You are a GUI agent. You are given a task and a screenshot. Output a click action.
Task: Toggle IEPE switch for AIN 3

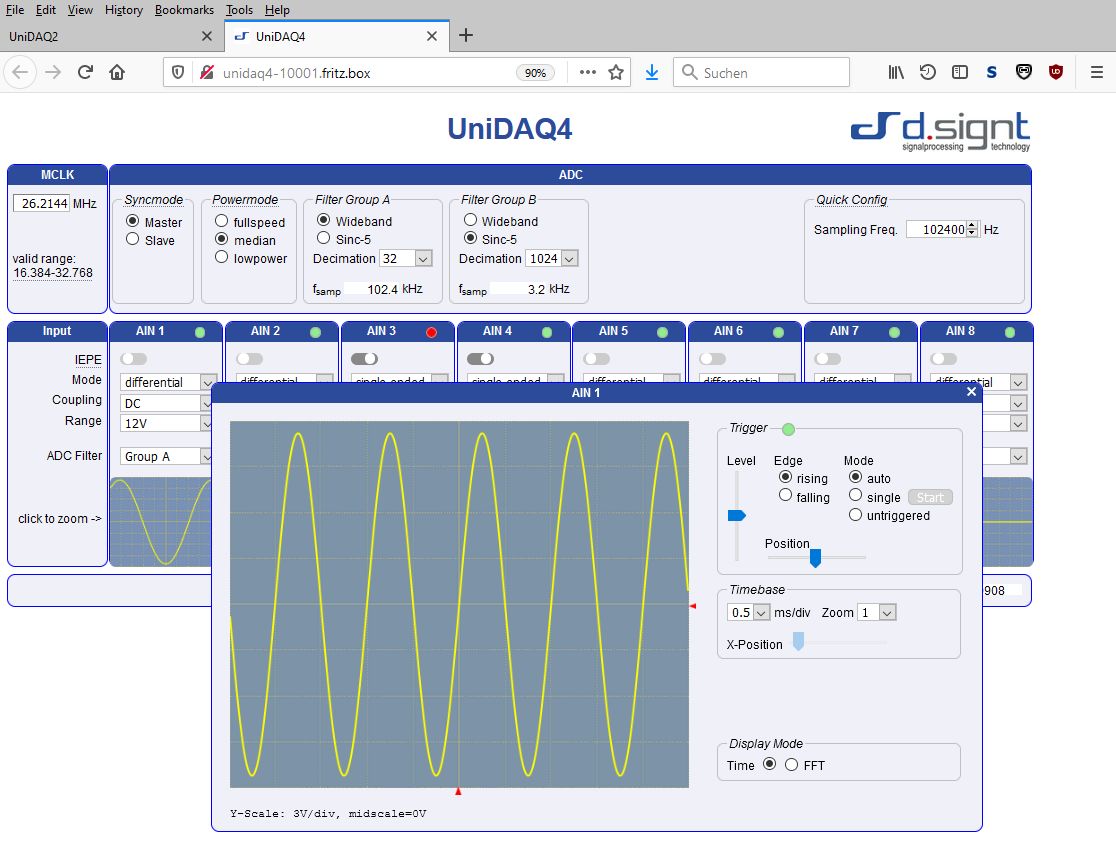point(364,359)
